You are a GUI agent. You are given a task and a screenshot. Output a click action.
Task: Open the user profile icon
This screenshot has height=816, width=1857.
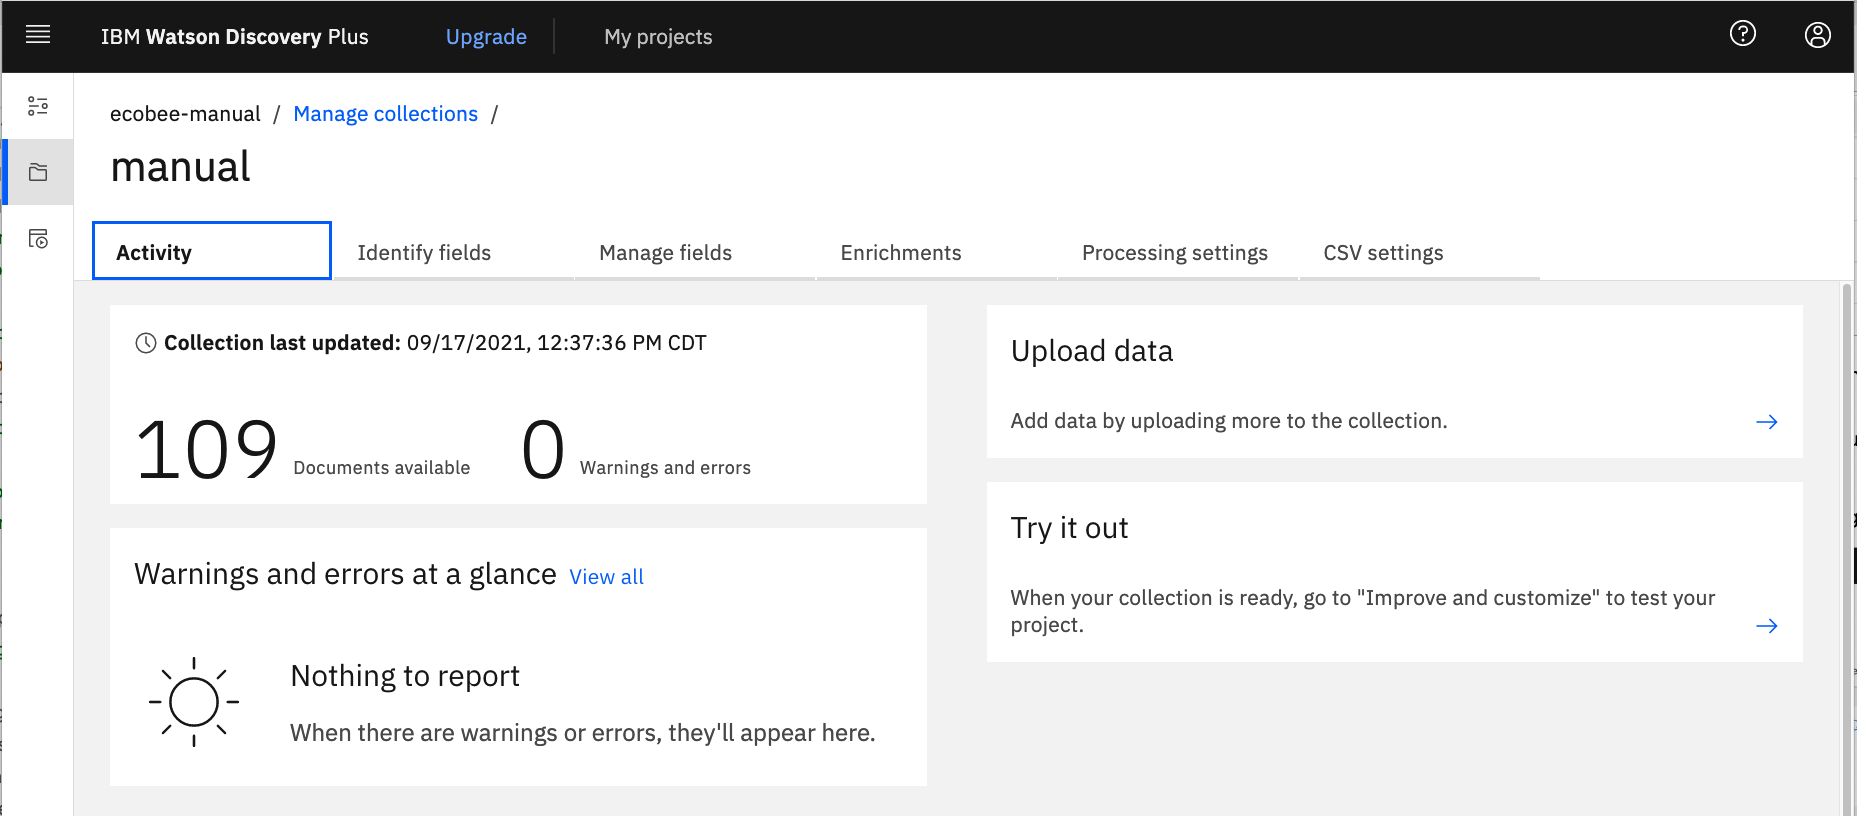point(1818,35)
